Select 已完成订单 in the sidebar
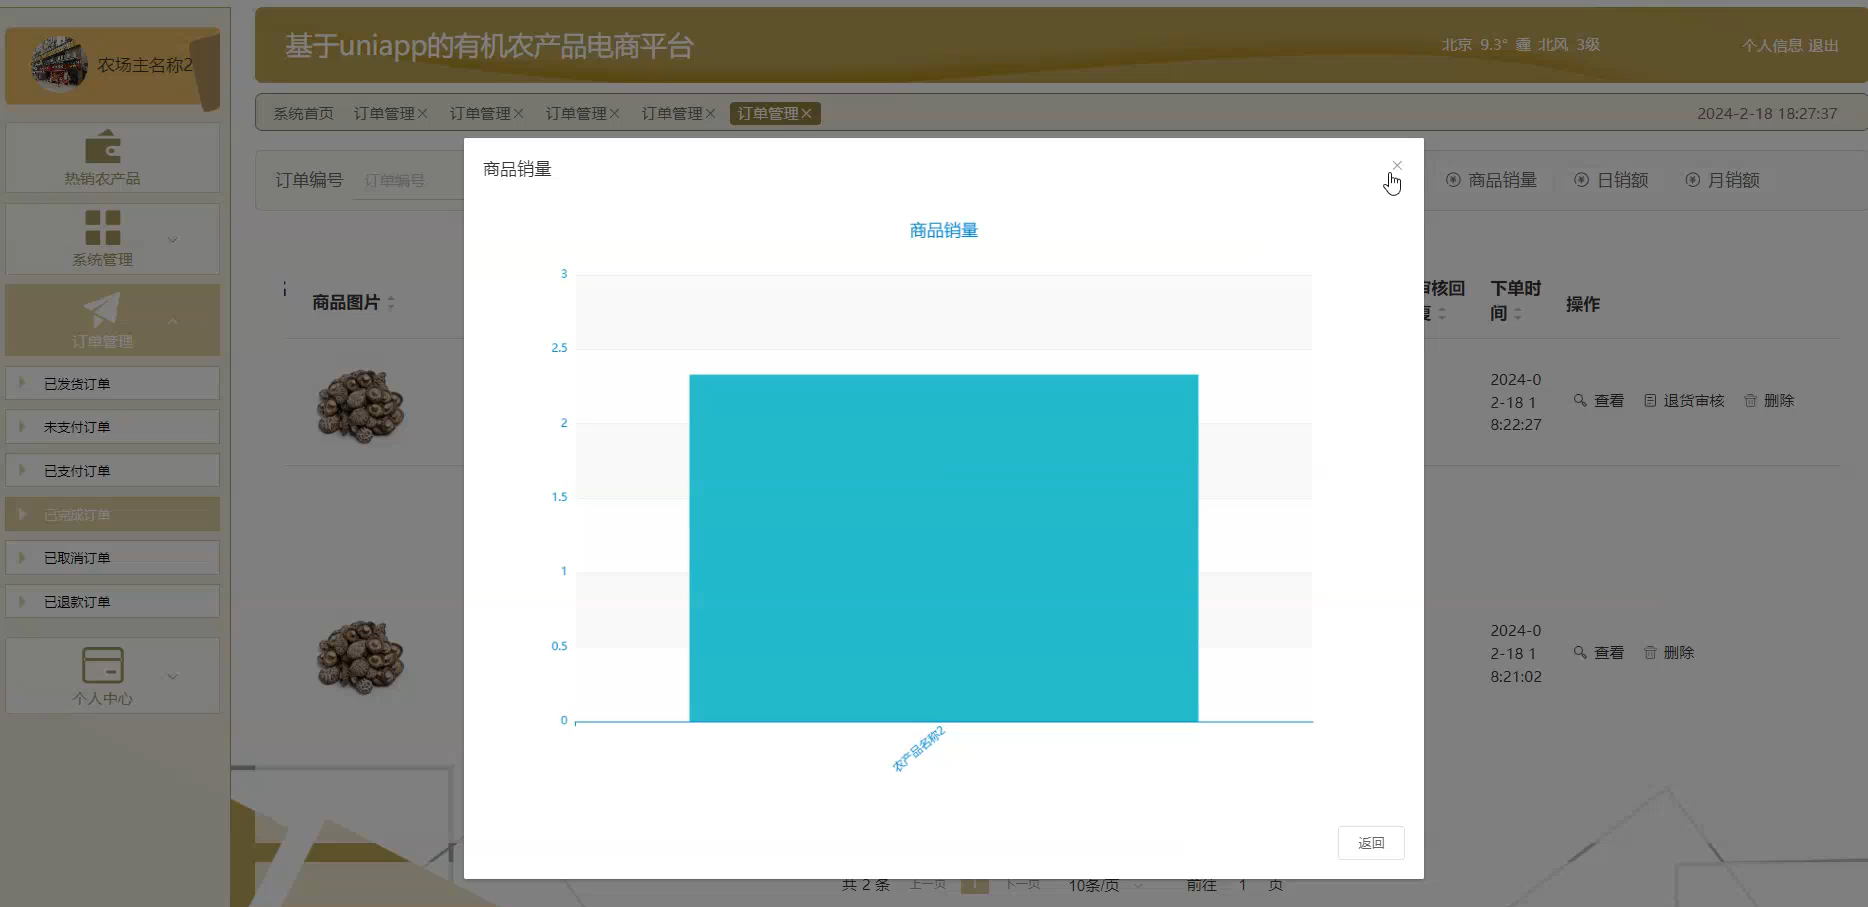1868x907 pixels. pos(112,515)
